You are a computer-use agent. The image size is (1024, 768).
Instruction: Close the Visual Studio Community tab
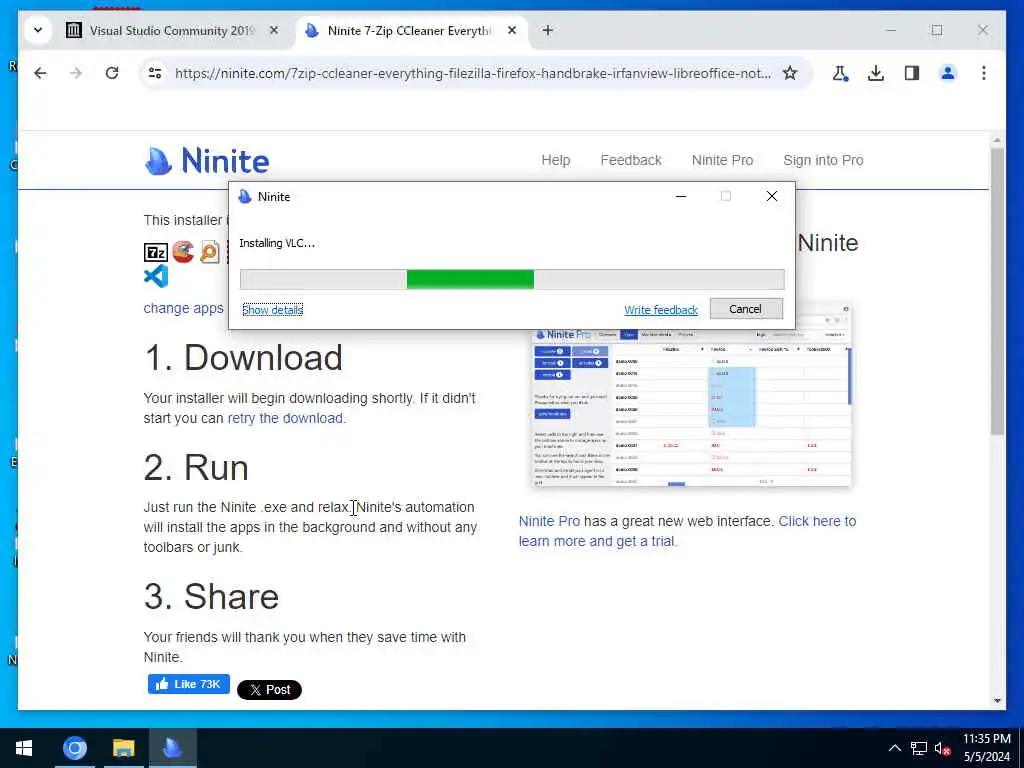coord(274,30)
